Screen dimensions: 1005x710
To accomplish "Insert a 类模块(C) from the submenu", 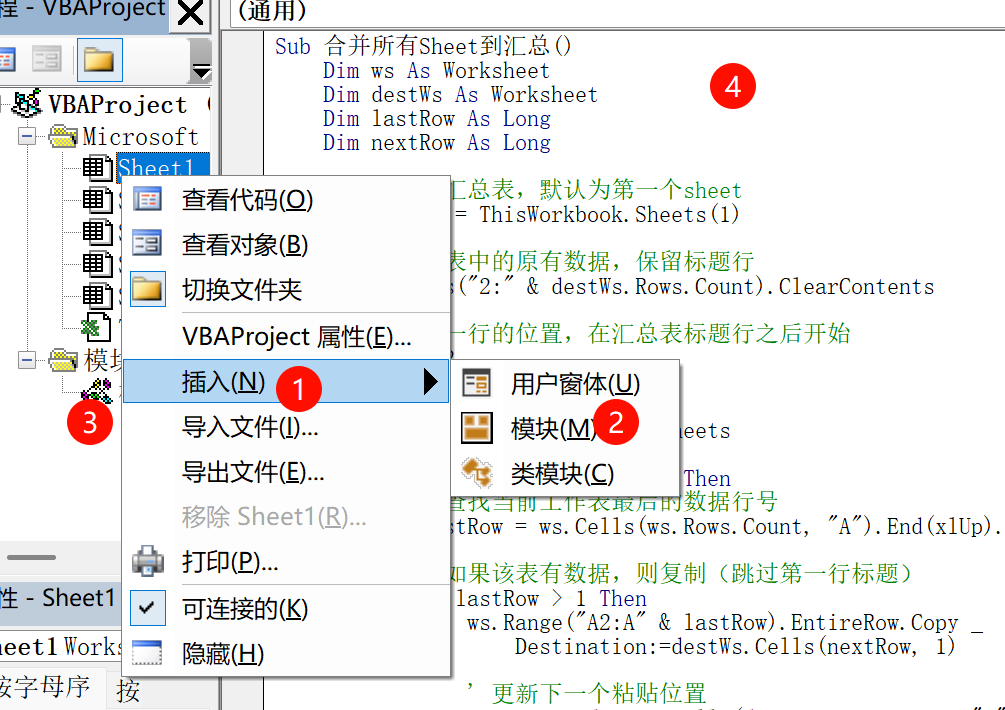I will tap(565, 474).
